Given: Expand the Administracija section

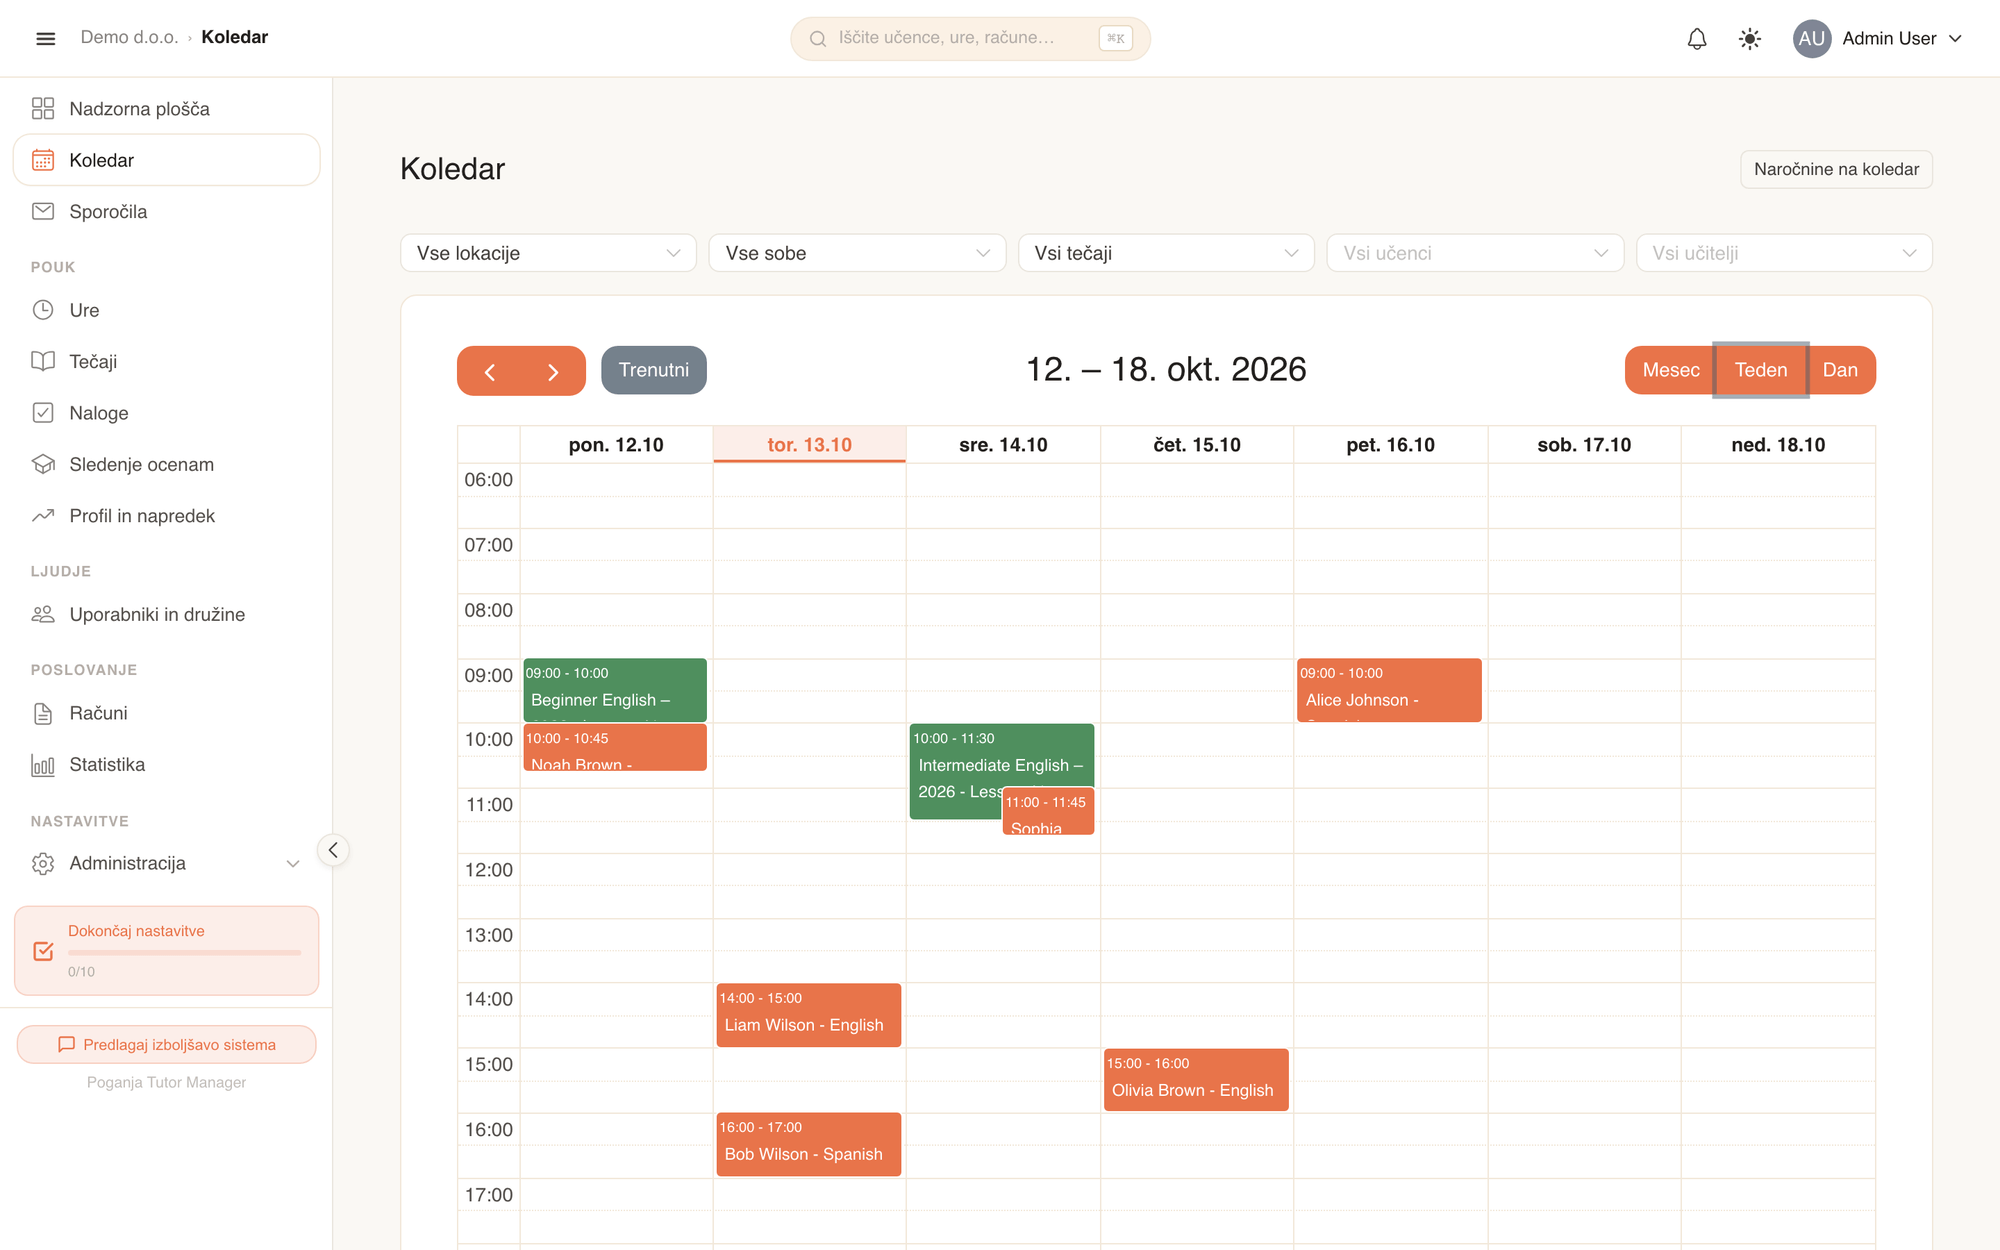Looking at the screenshot, I should pyautogui.click(x=166, y=863).
